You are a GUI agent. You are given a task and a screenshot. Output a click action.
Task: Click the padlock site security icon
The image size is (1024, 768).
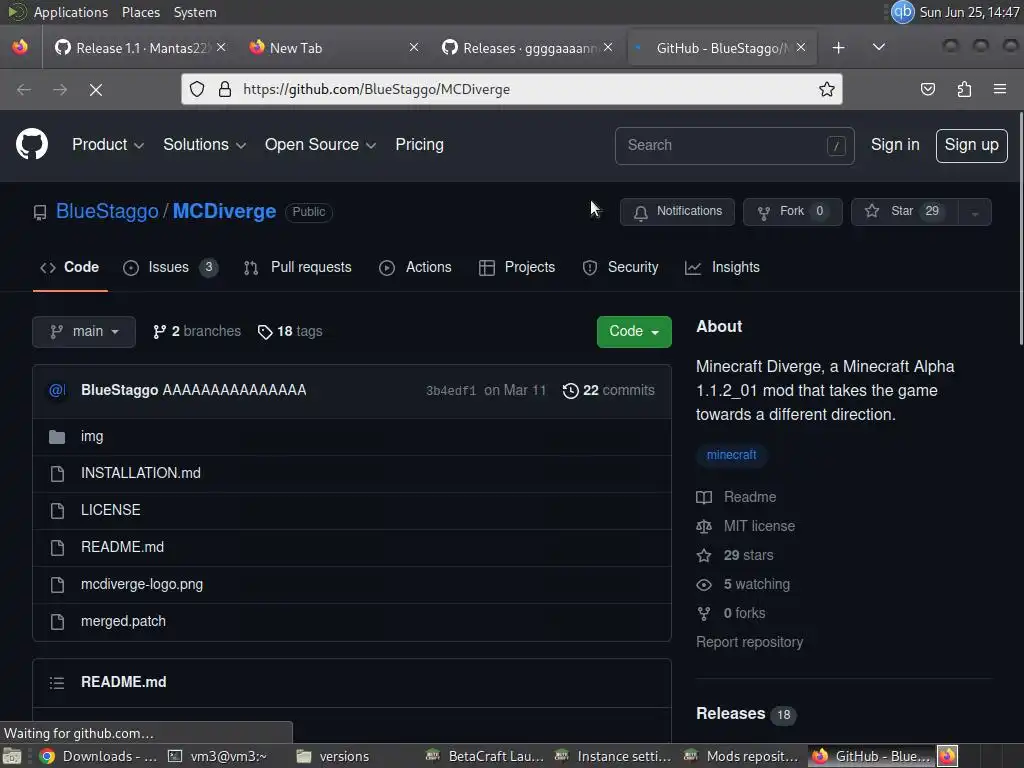click(225, 89)
